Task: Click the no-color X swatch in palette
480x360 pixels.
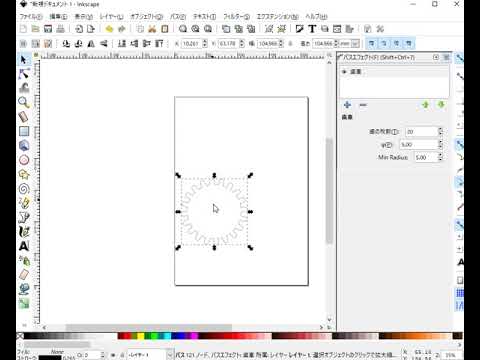Action: tap(20, 336)
